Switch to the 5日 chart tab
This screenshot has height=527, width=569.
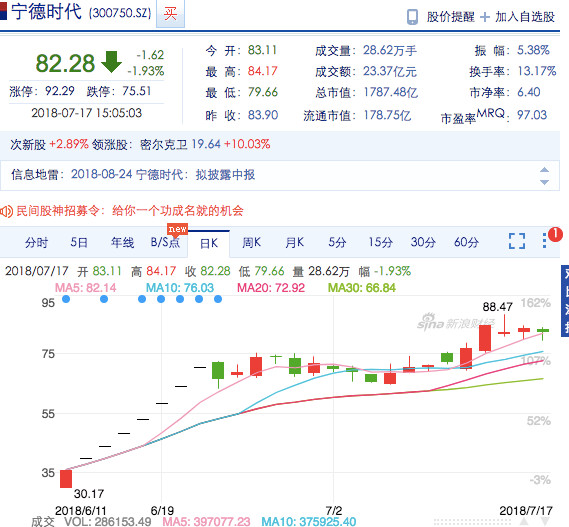79,242
